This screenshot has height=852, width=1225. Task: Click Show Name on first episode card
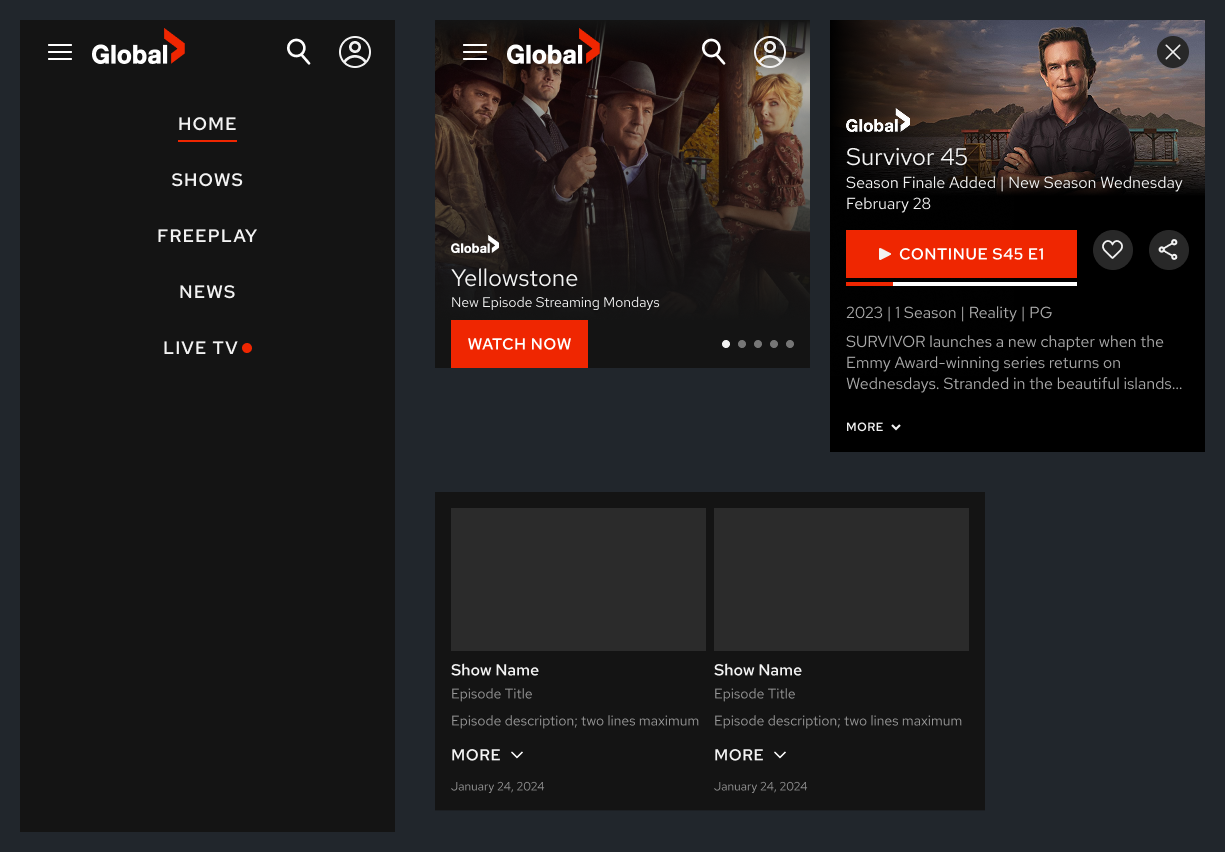coord(495,670)
